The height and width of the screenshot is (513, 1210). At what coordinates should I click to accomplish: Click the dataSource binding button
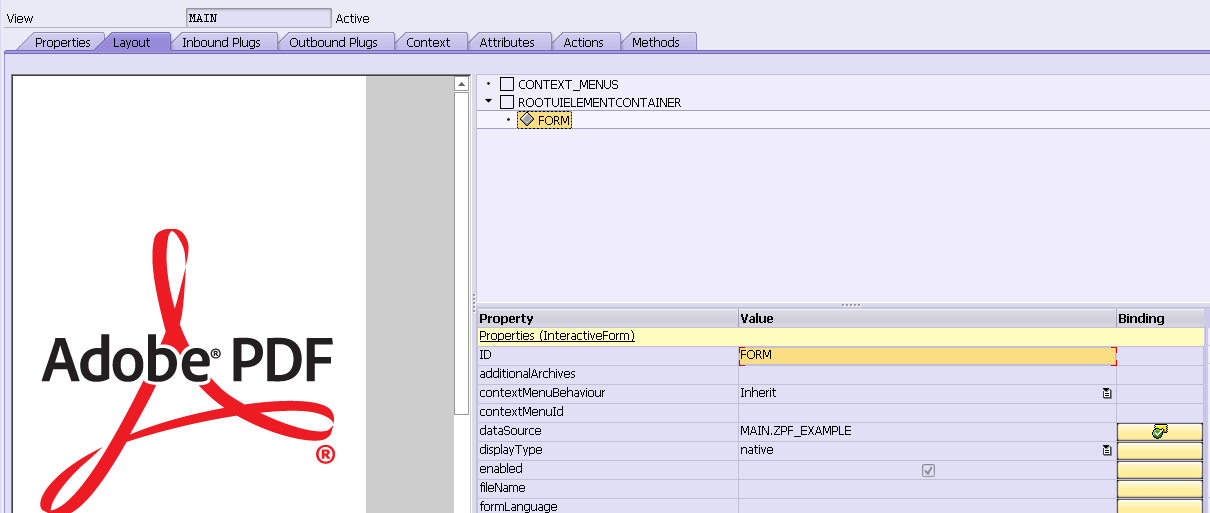pyautogui.click(x=1160, y=431)
